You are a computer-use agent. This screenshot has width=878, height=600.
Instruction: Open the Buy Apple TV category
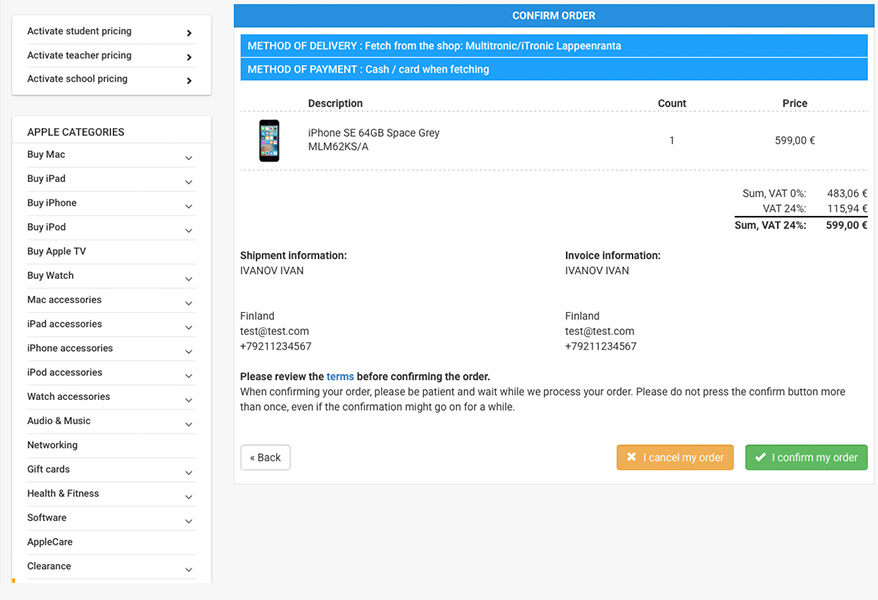point(57,251)
